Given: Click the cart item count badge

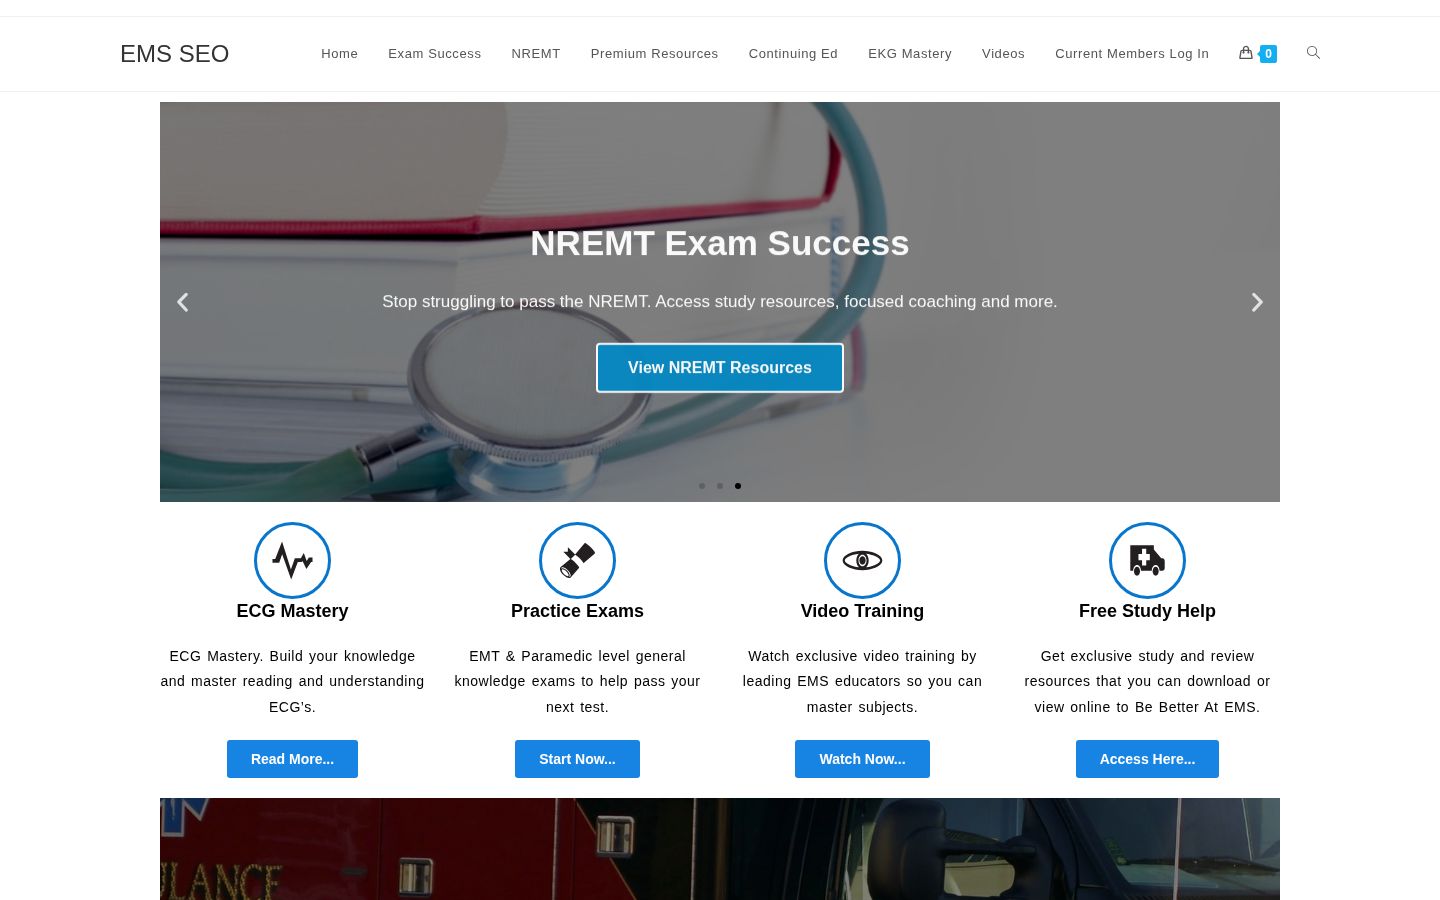Looking at the screenshot, I should (1268, 54).
